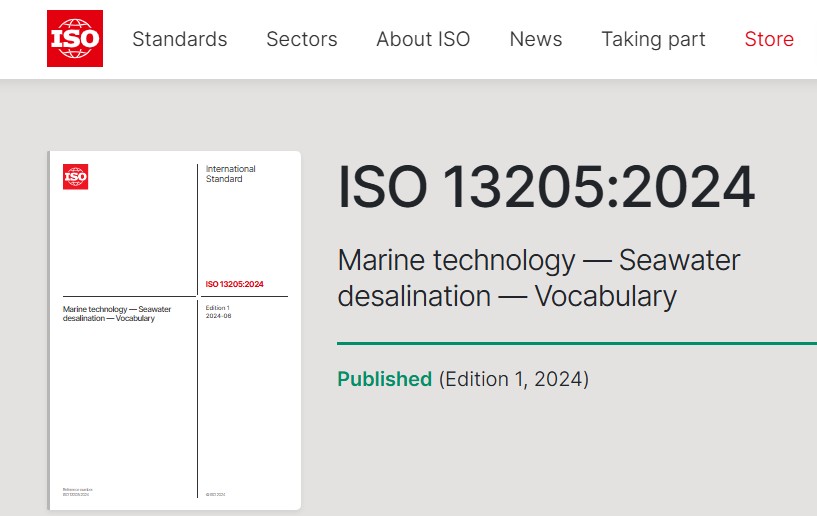Click the red ISO 13205:2024 text on cover
This screenshot has width=817, height=516.
tap(235, 284)
